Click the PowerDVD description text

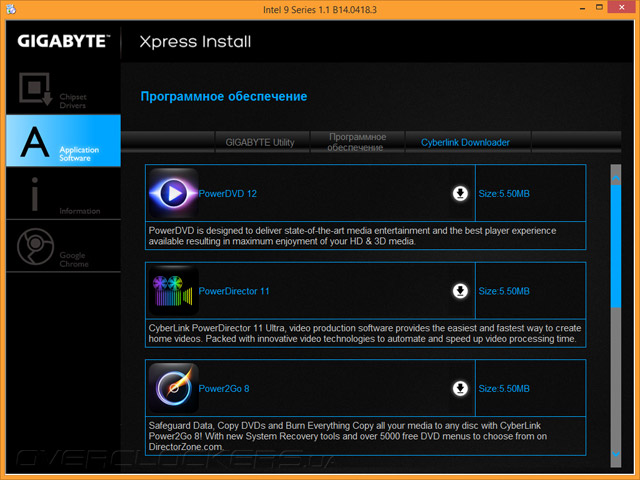coord(352,236)
